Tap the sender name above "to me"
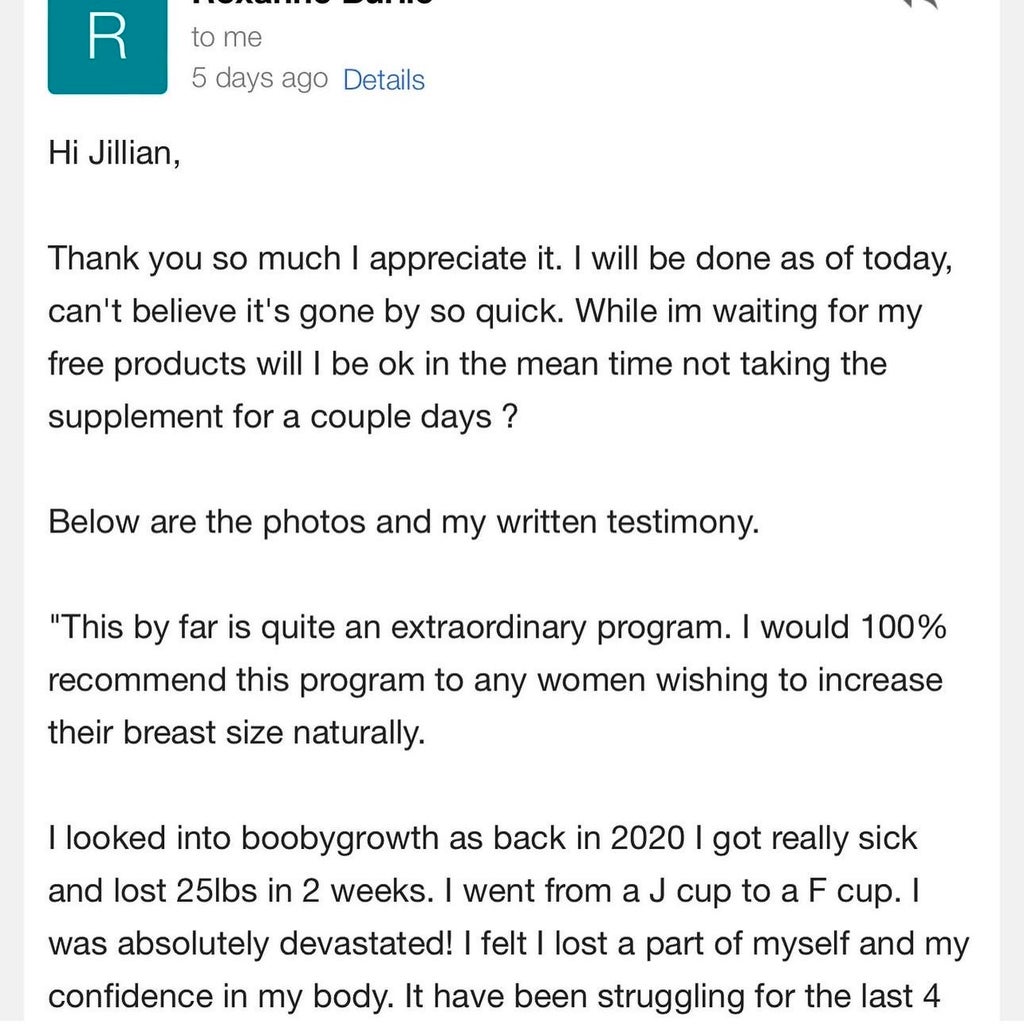 [x=311, y=5]
